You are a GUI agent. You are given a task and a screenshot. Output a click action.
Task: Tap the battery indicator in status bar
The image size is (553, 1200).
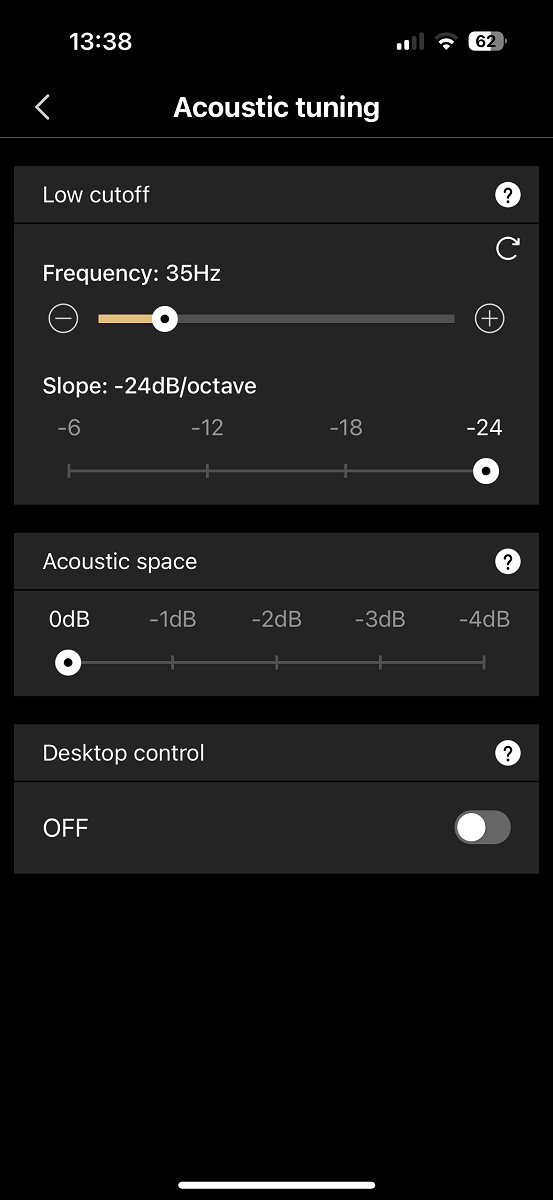pos(487,42)
